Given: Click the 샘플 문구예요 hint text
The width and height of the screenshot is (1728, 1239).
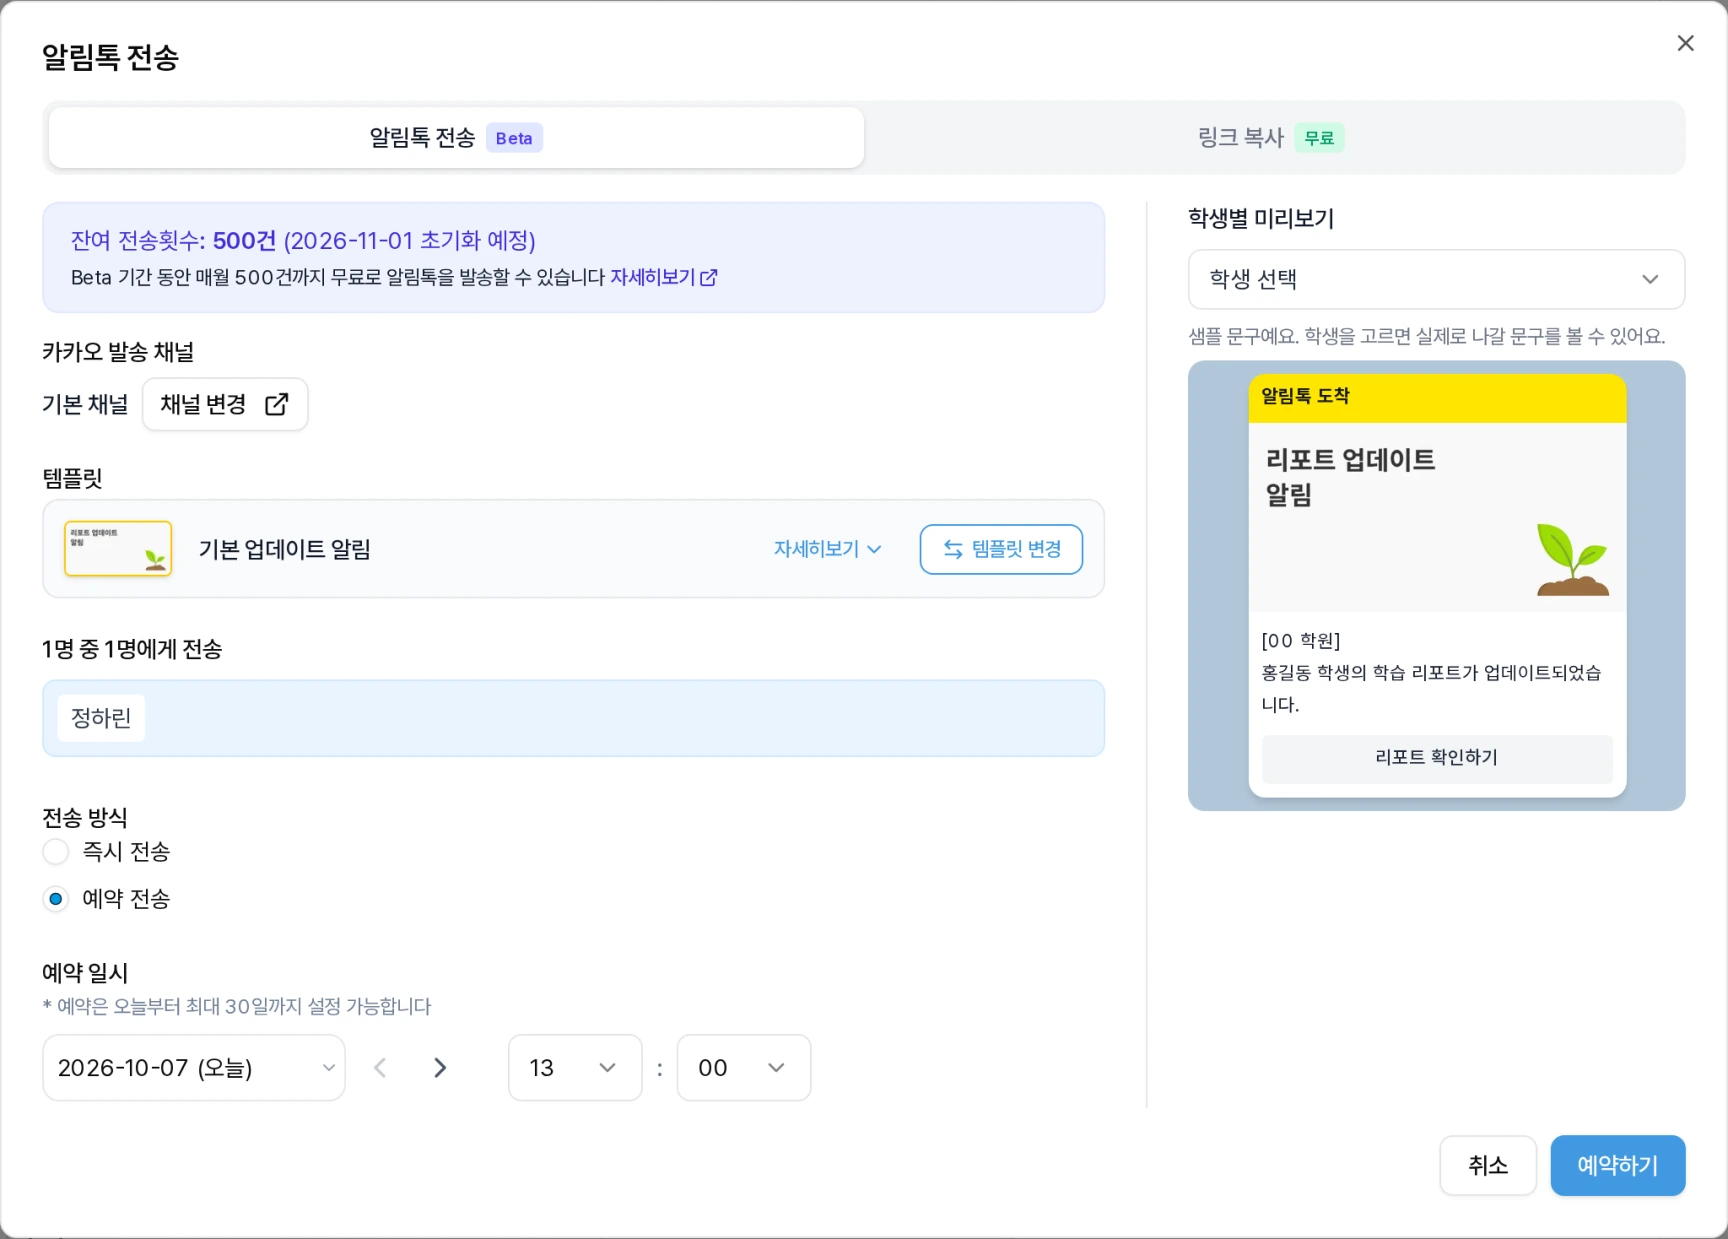Looking at the screenshot, I should (x=1427, y=336).
